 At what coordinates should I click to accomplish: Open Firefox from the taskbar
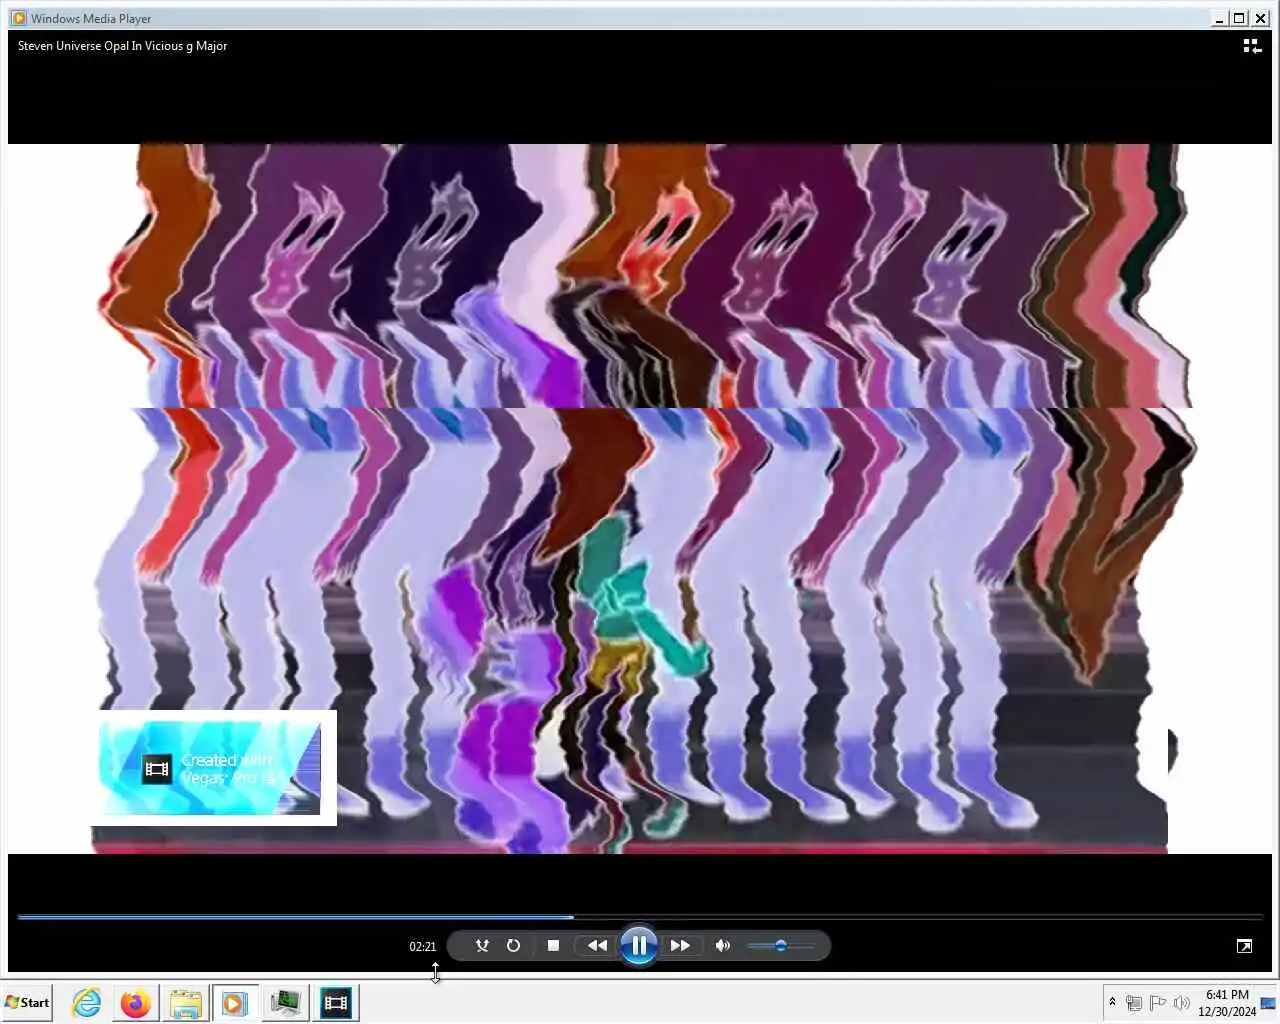point(135,1002)
